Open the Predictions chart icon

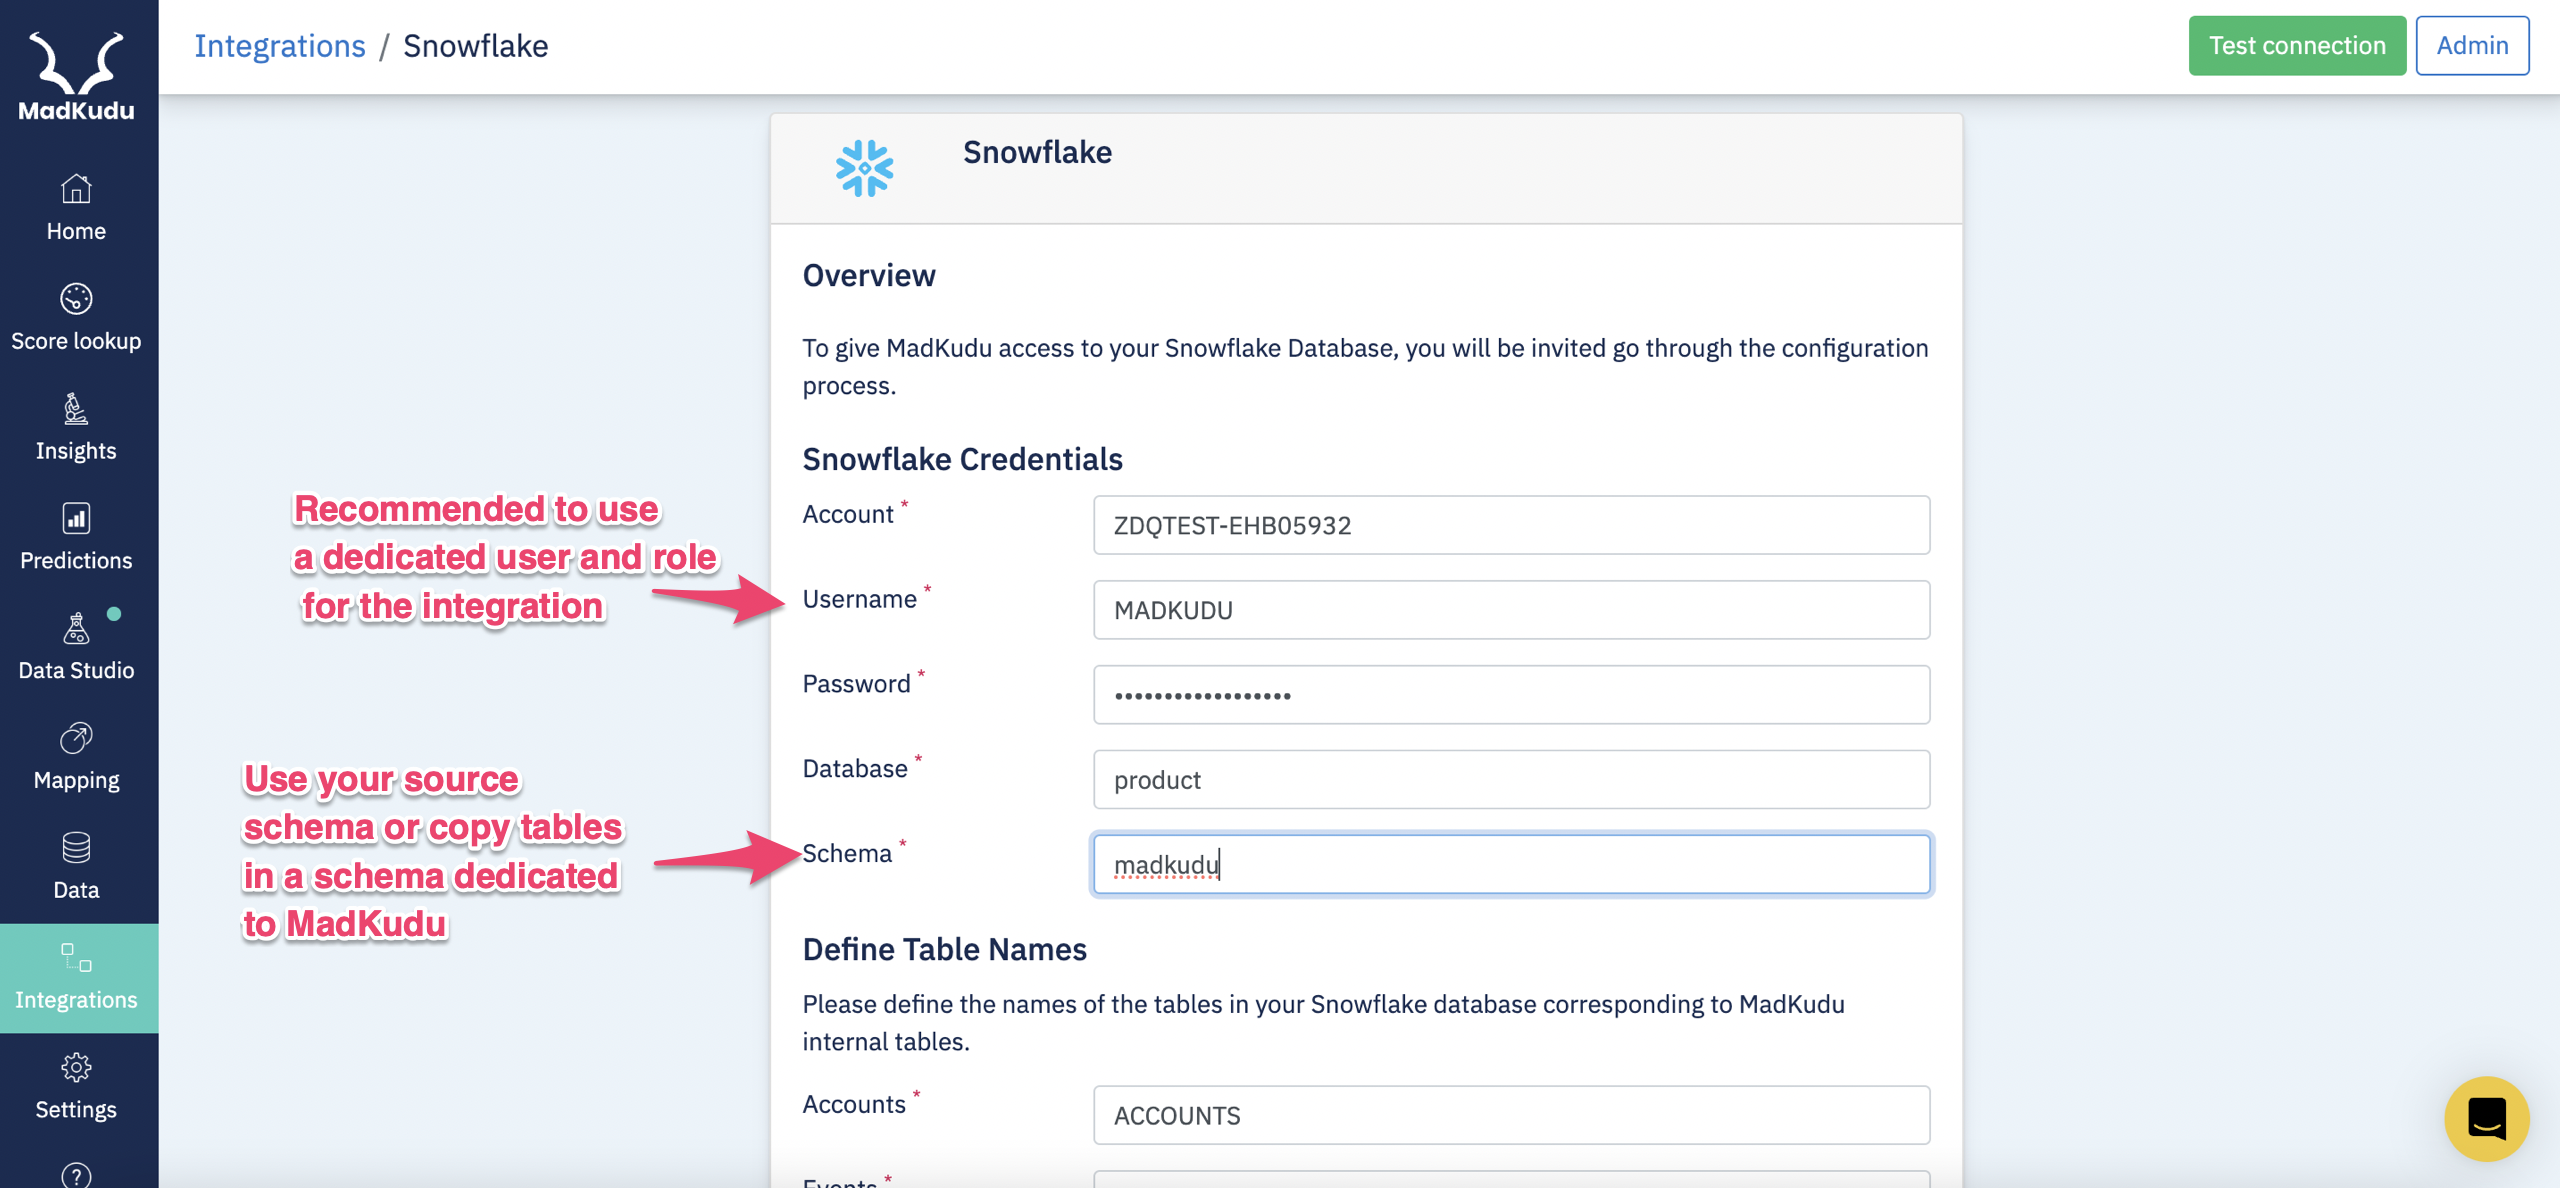pyautogui.click(x=76, y=518)
